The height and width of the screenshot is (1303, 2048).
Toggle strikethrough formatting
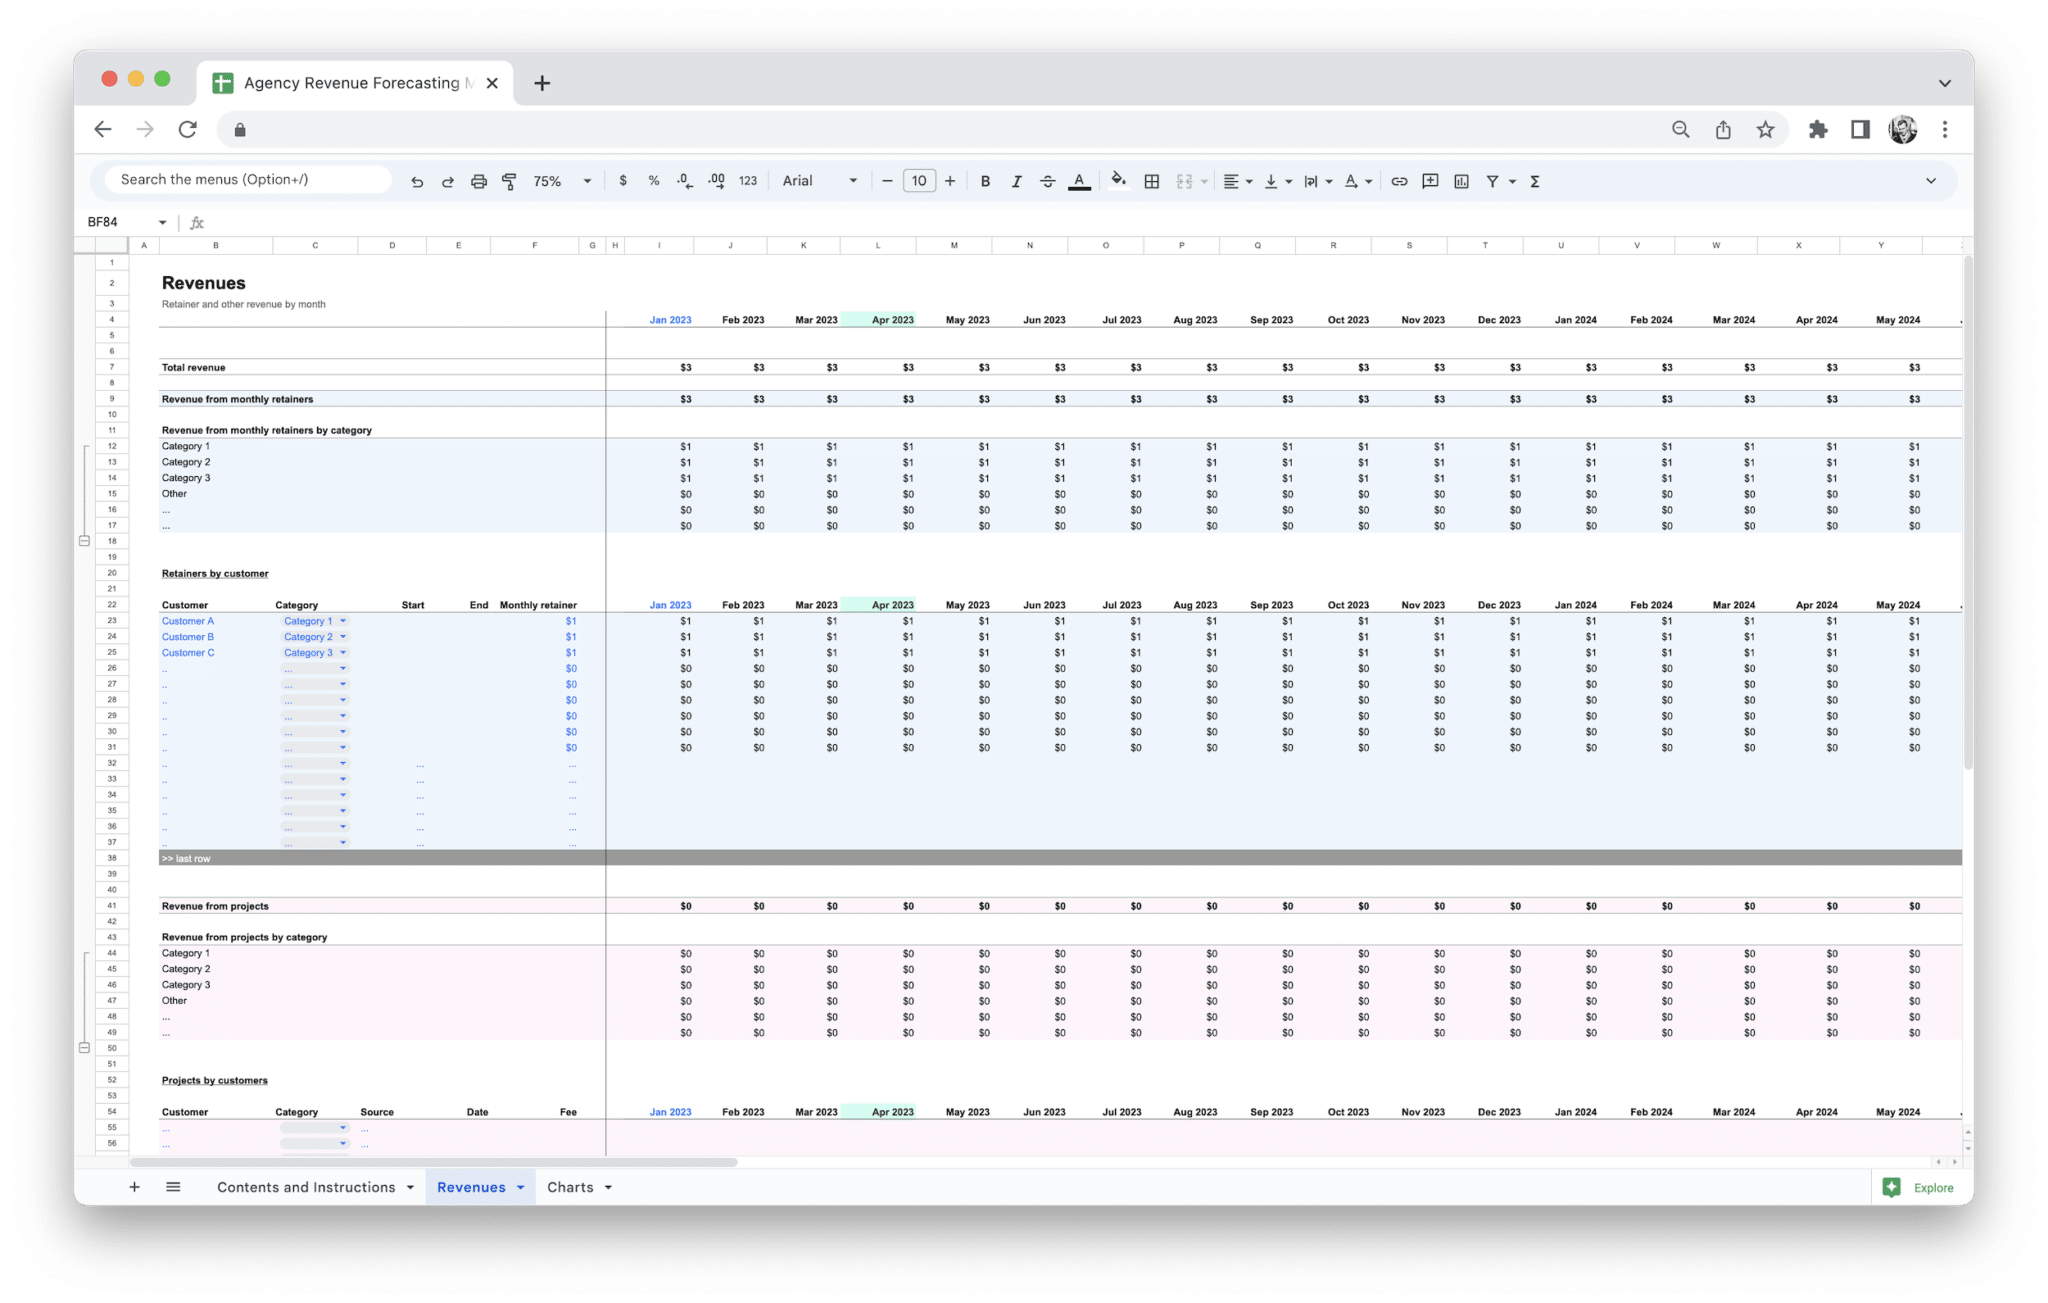1047,181
